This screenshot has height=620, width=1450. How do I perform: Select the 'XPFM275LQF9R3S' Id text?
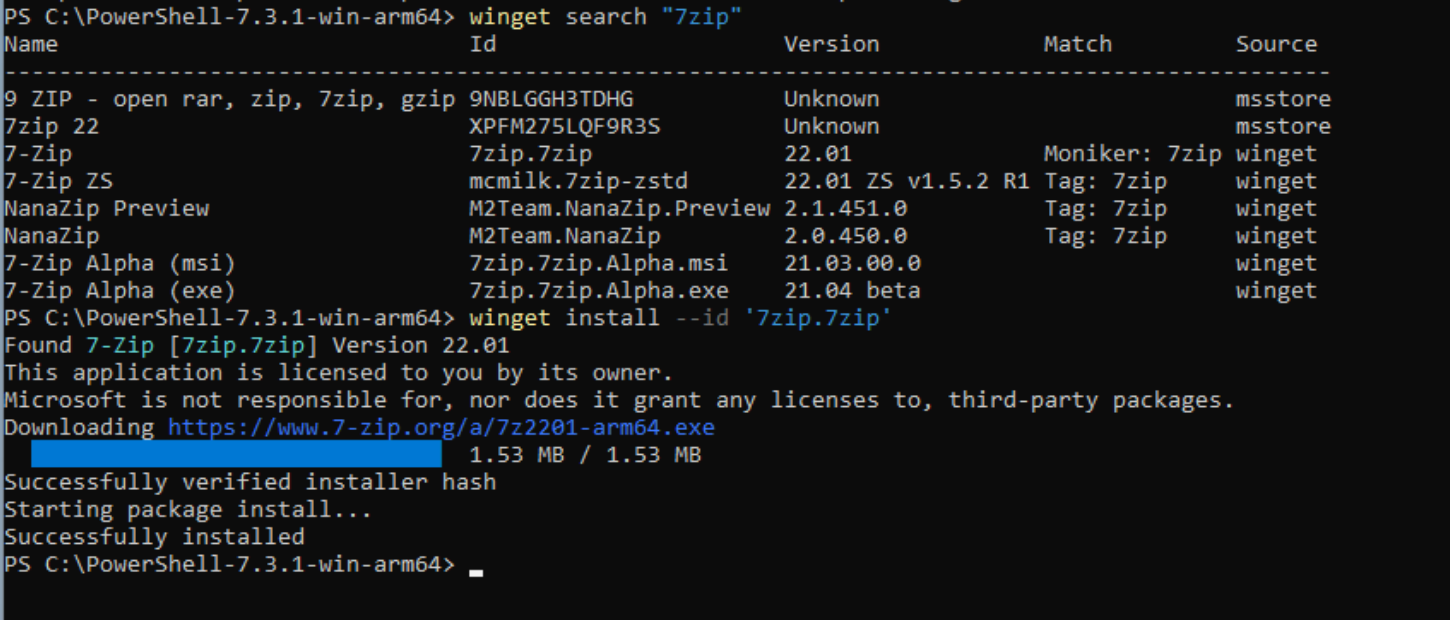pyautogui.click(x=565, y=127)
